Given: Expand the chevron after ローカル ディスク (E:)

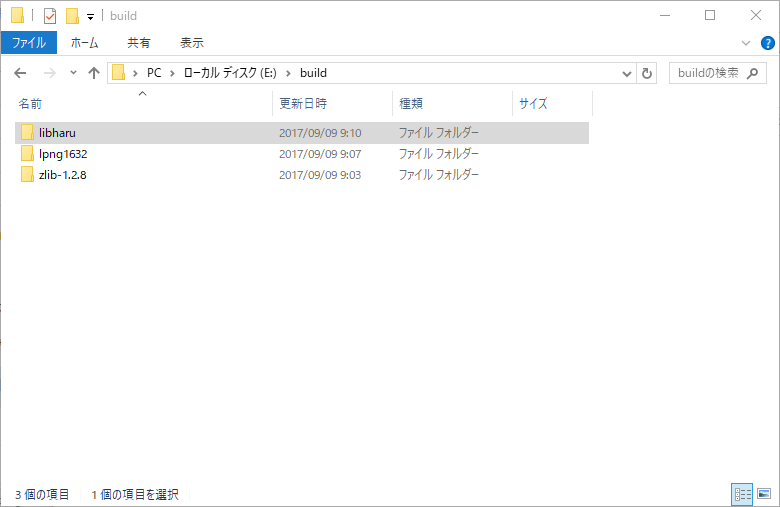Looking at the screenshot, I should click(288, 73).
